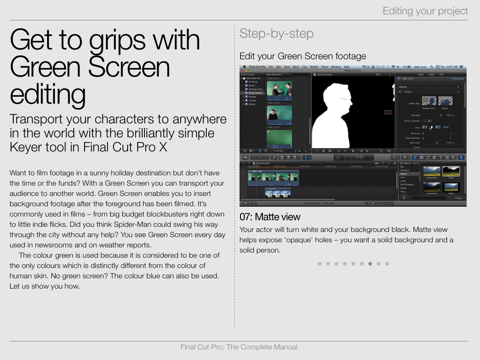Click the "Final Cut Pro: The Complete Manual" footer
Image resolution: width=480 pixels, height=360 pixels.
(239, 347)
